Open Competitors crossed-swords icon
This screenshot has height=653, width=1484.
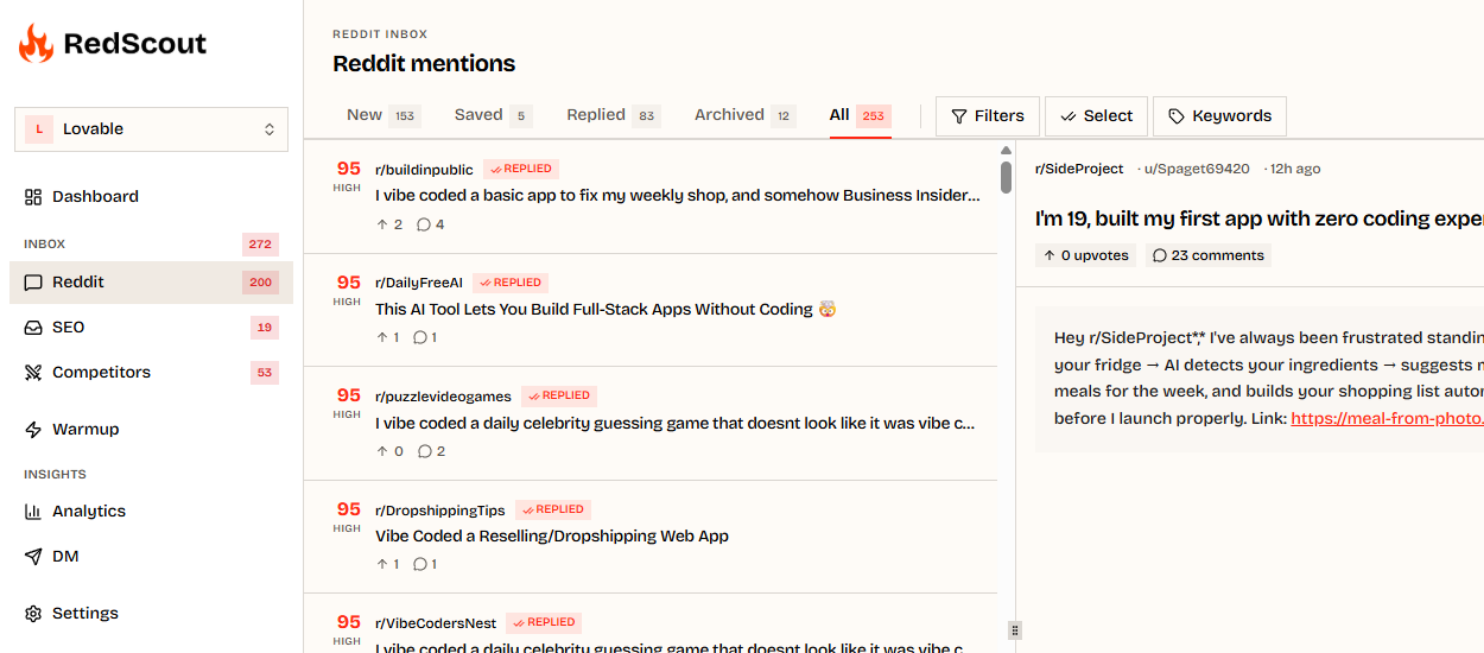pyautogui.click(x=33, y=372)
